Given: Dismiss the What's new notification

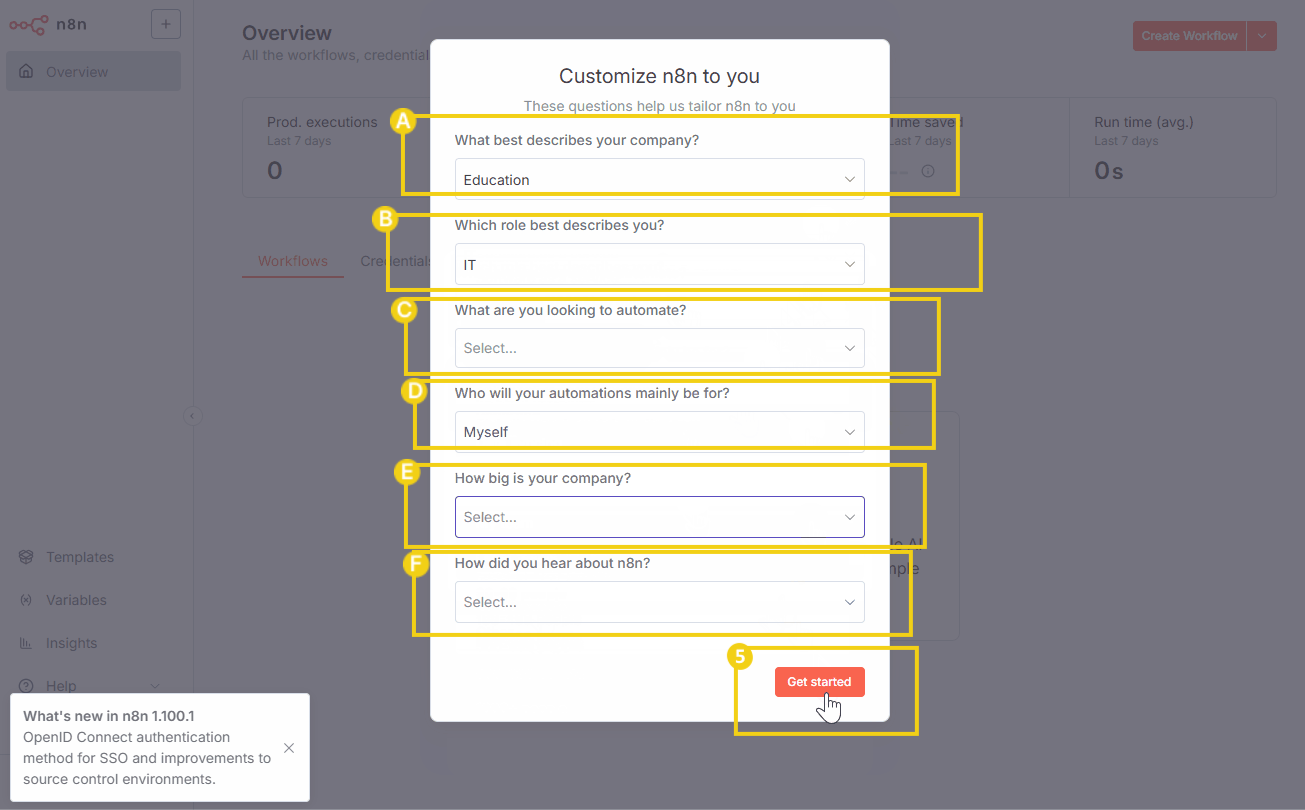Looking at the screenshot, I should click(x=288, y=748).
